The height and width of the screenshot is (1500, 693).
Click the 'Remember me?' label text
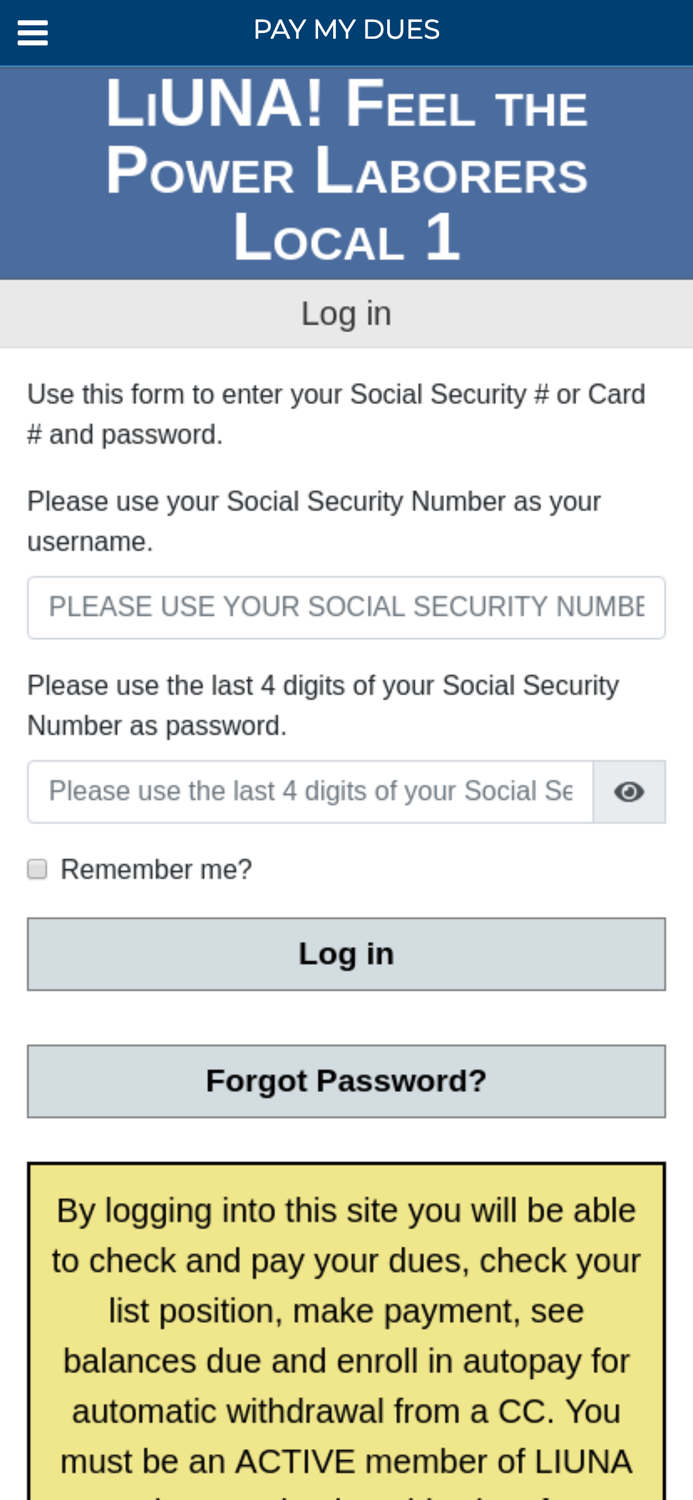point(156,869)
